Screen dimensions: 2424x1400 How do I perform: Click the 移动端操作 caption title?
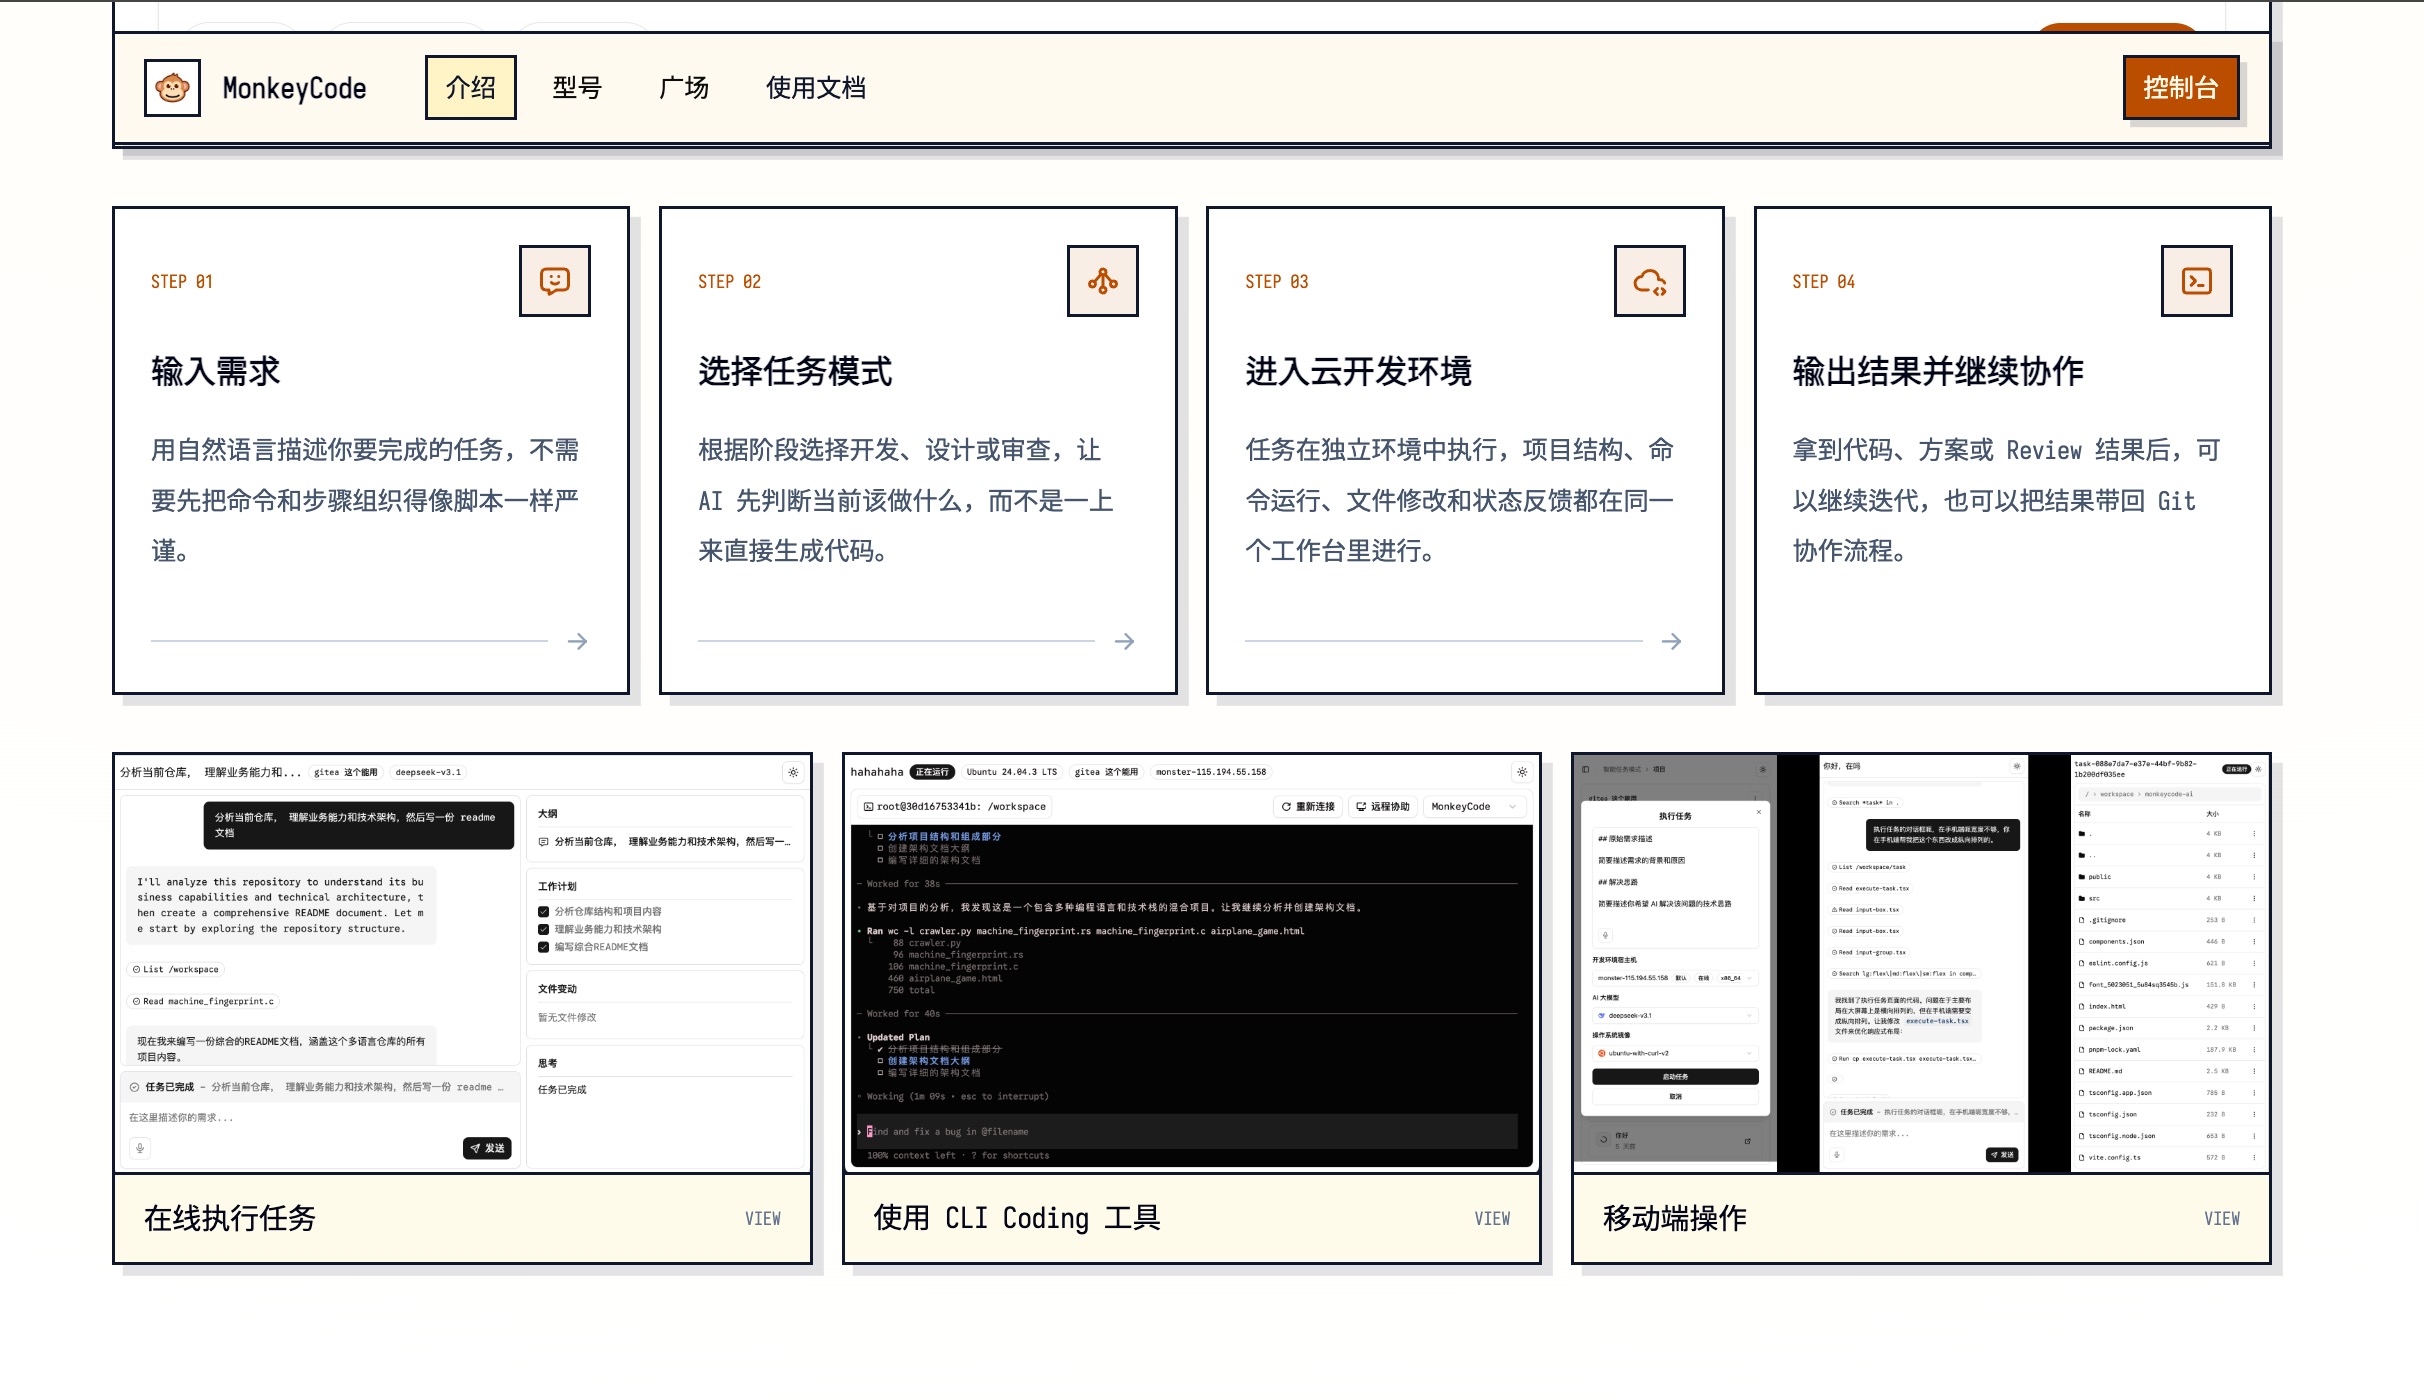pos(1675,1218)
